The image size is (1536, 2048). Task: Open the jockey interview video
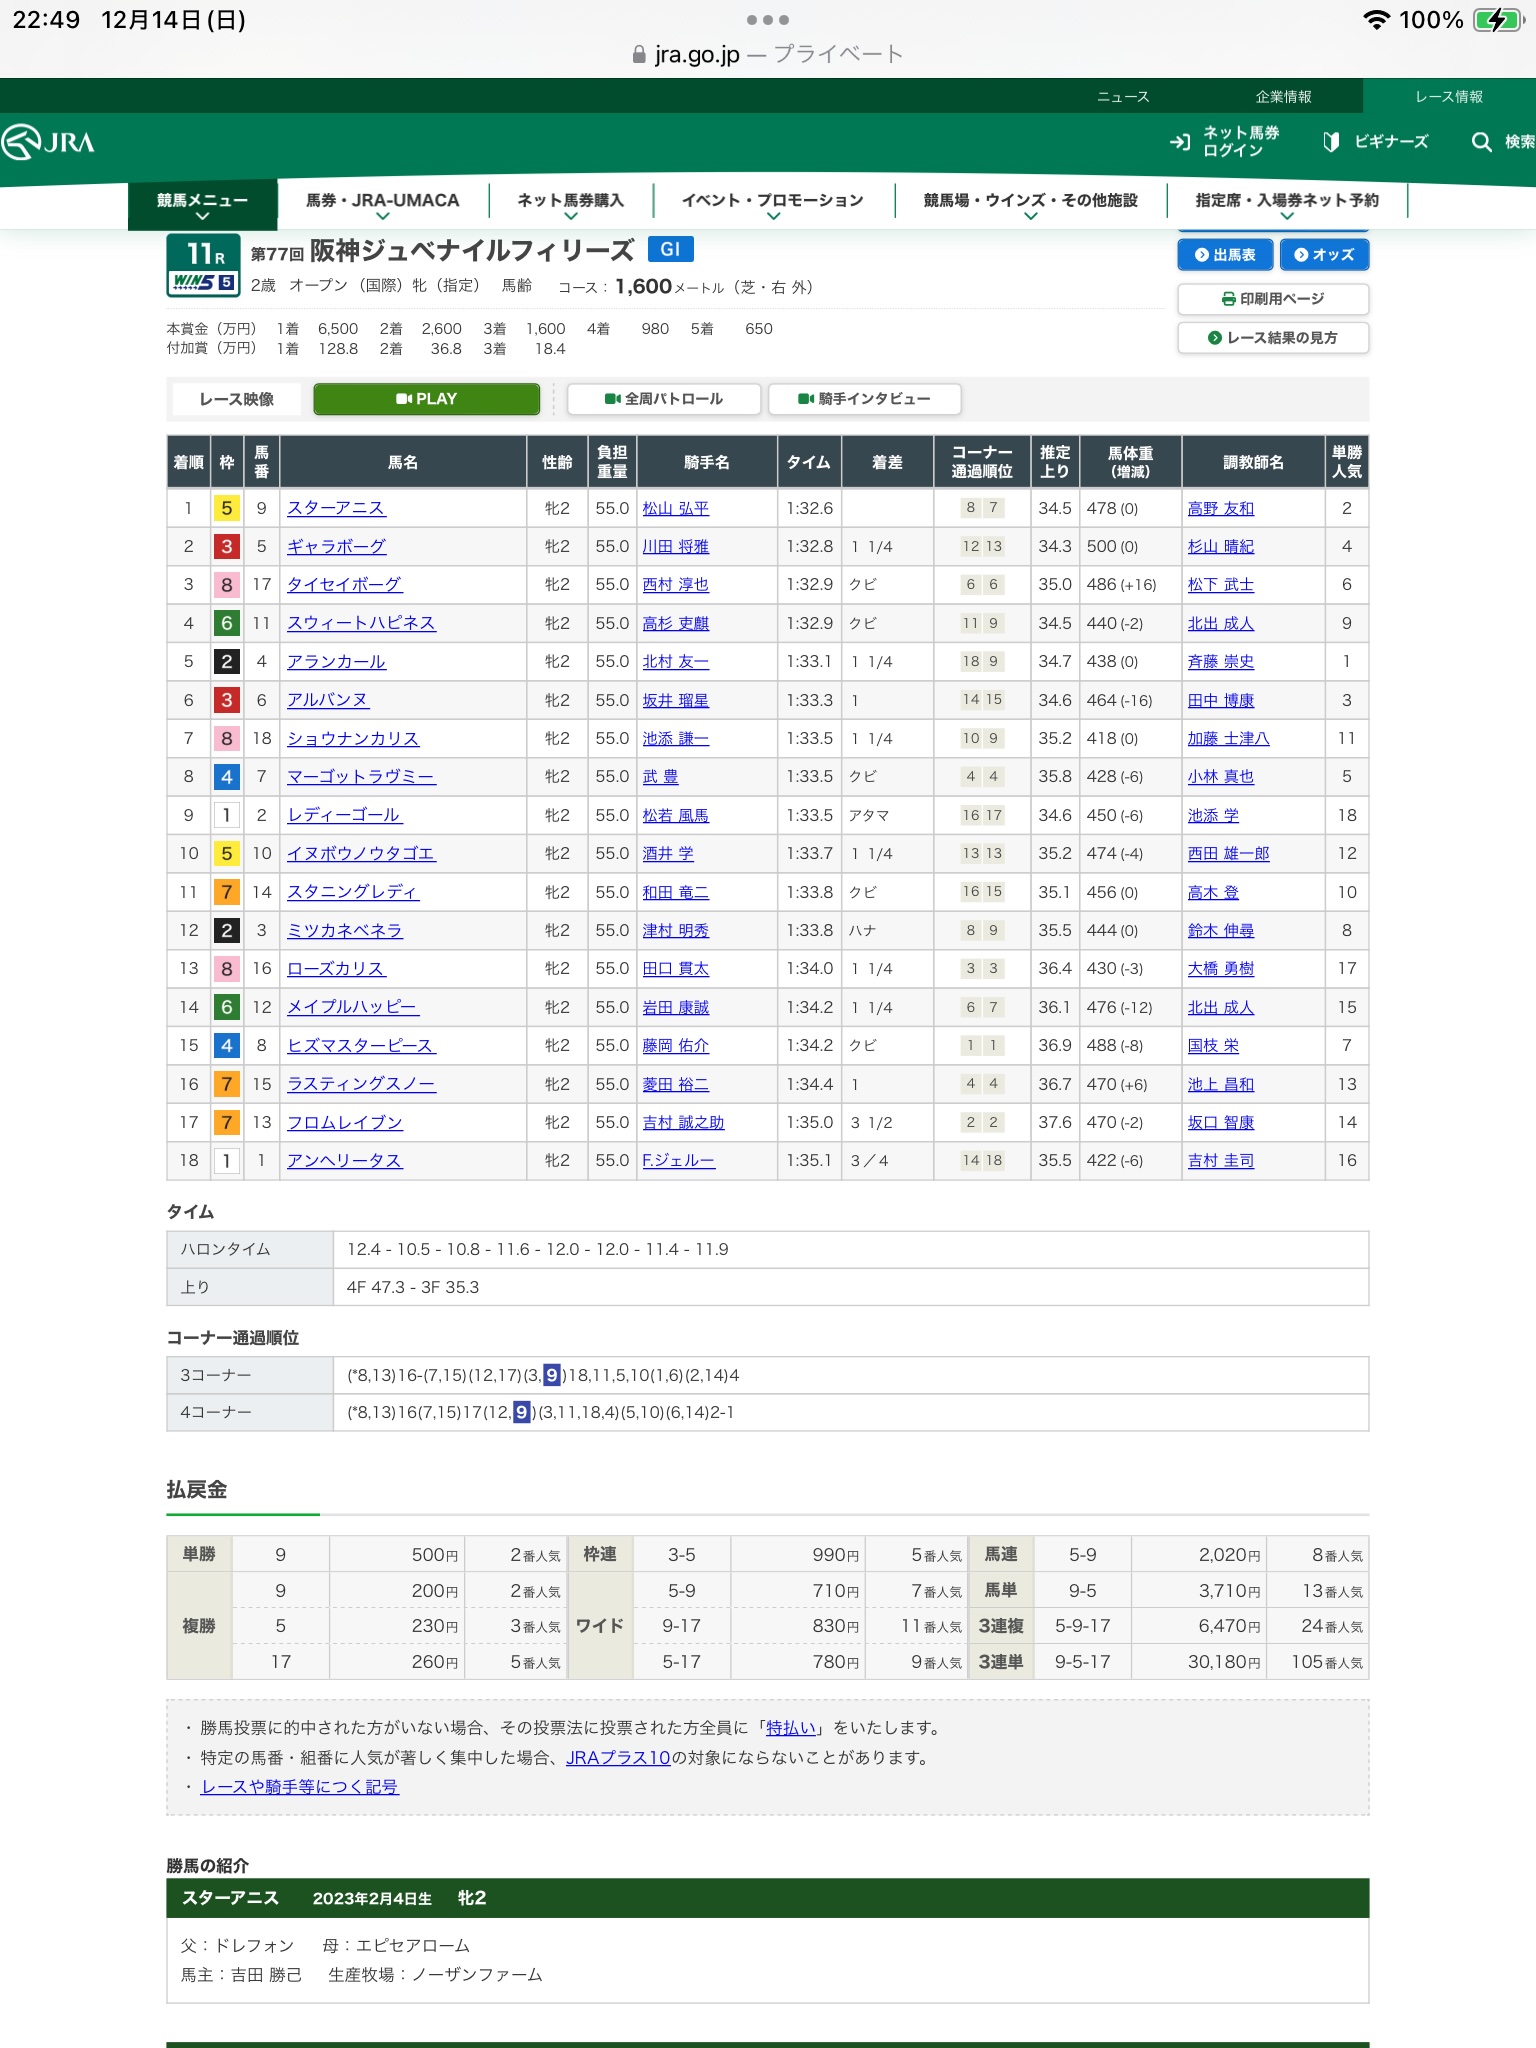click(864, 399)
